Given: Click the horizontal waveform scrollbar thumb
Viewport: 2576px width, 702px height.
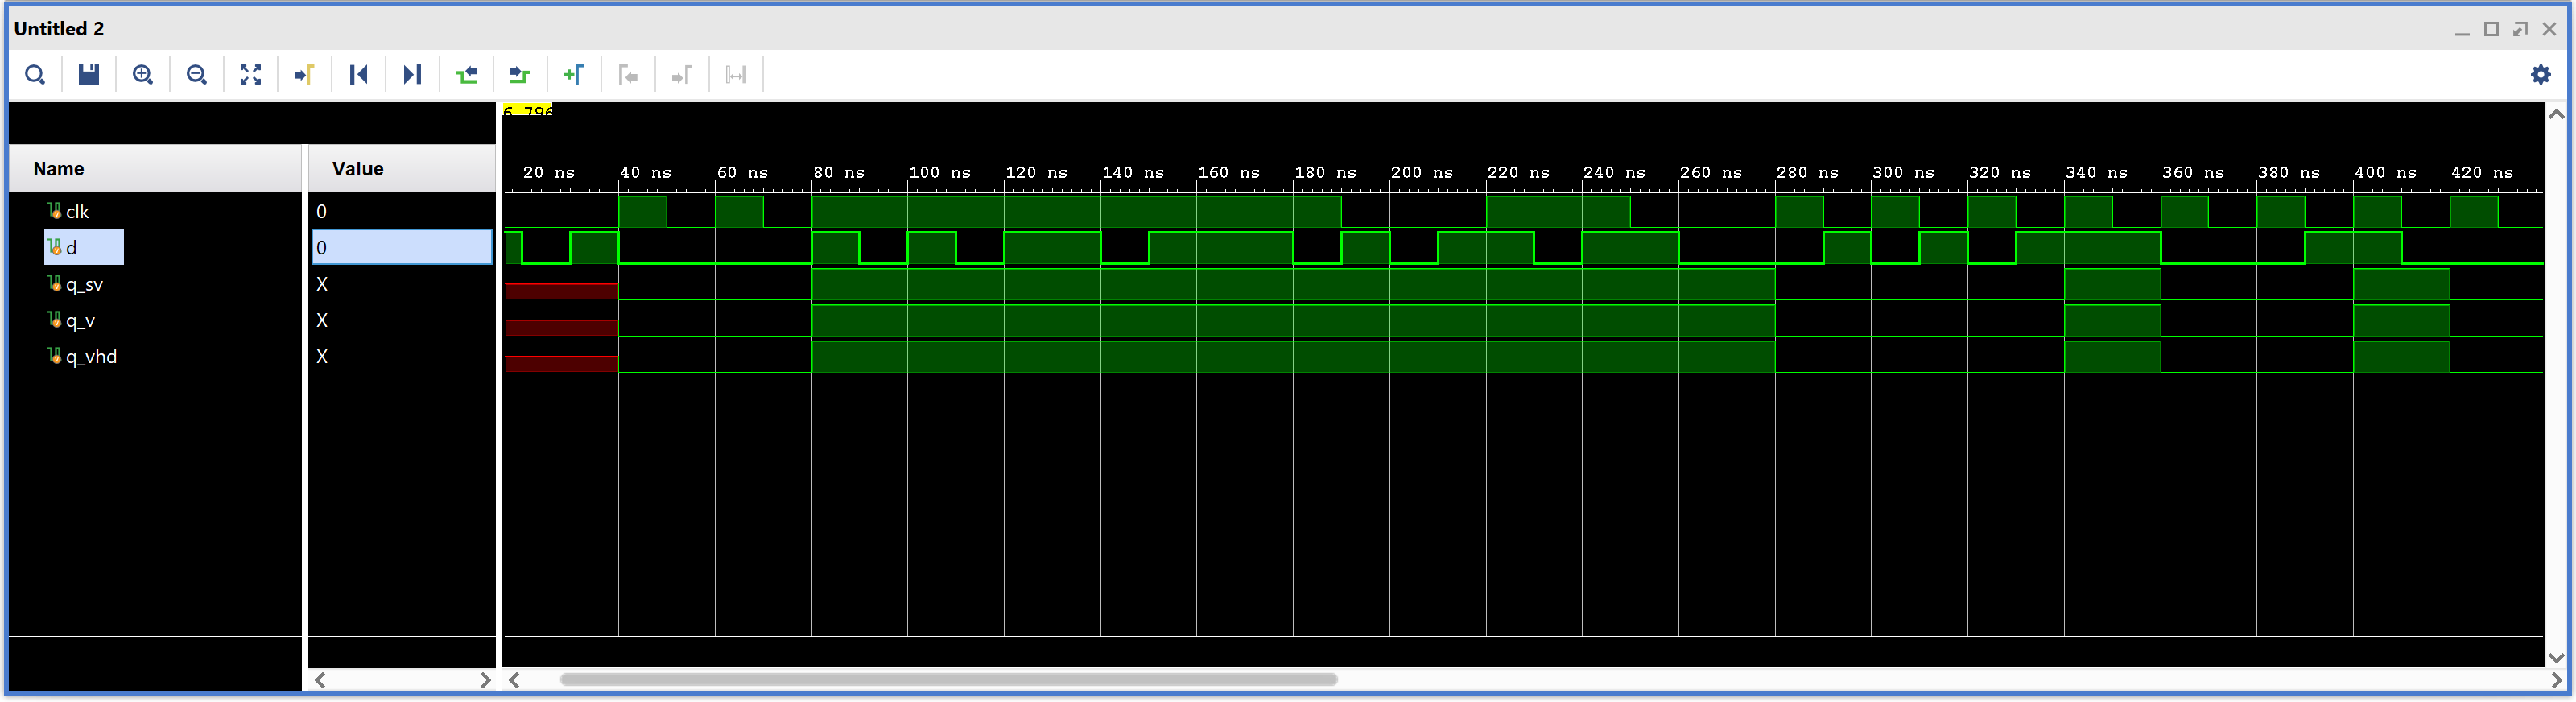Looking at the screenshot, I should tap(948, 680).
